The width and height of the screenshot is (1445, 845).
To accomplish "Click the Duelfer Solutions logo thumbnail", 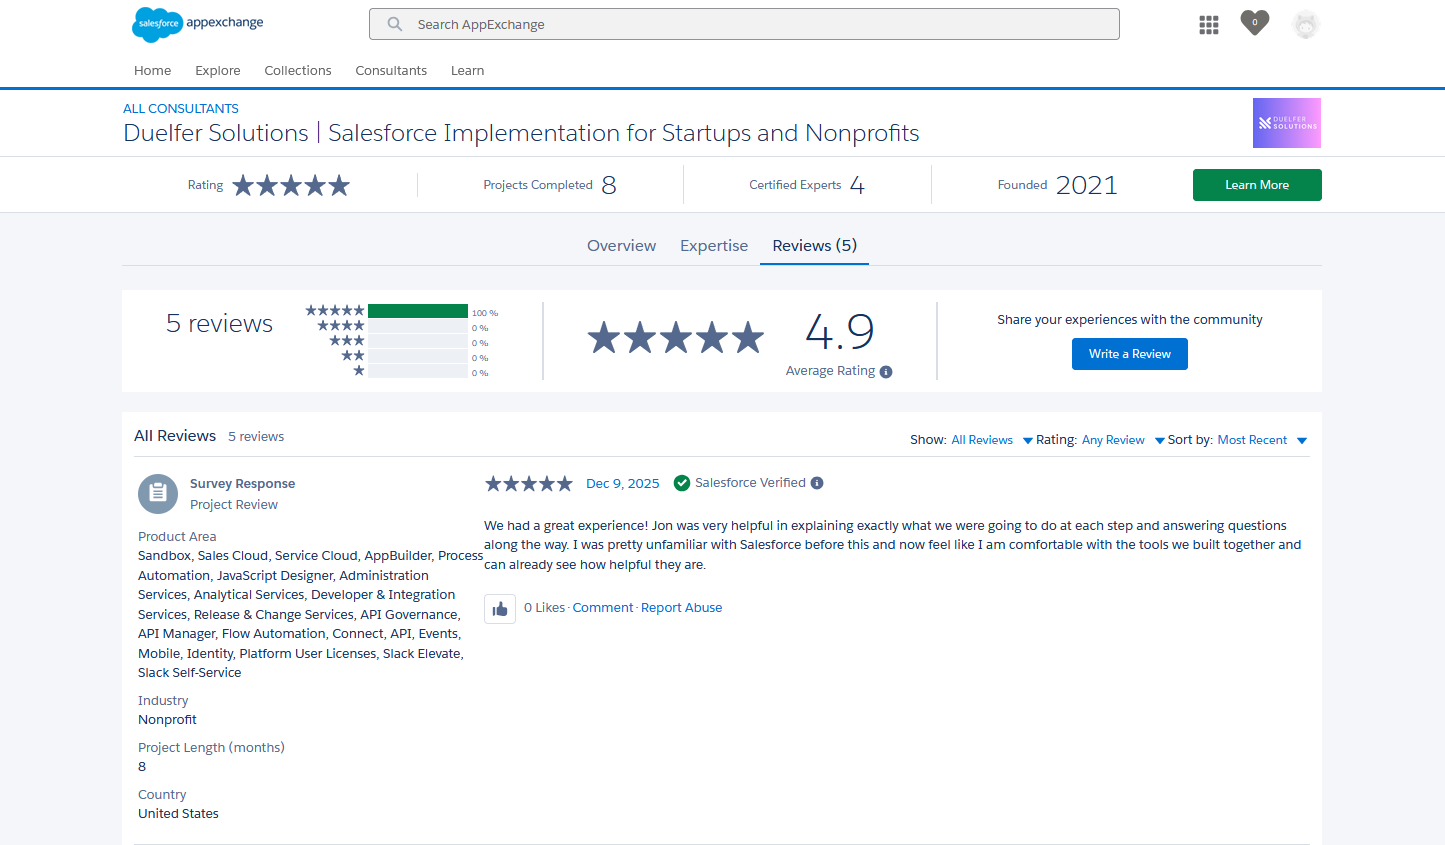I will point(1286,123).
